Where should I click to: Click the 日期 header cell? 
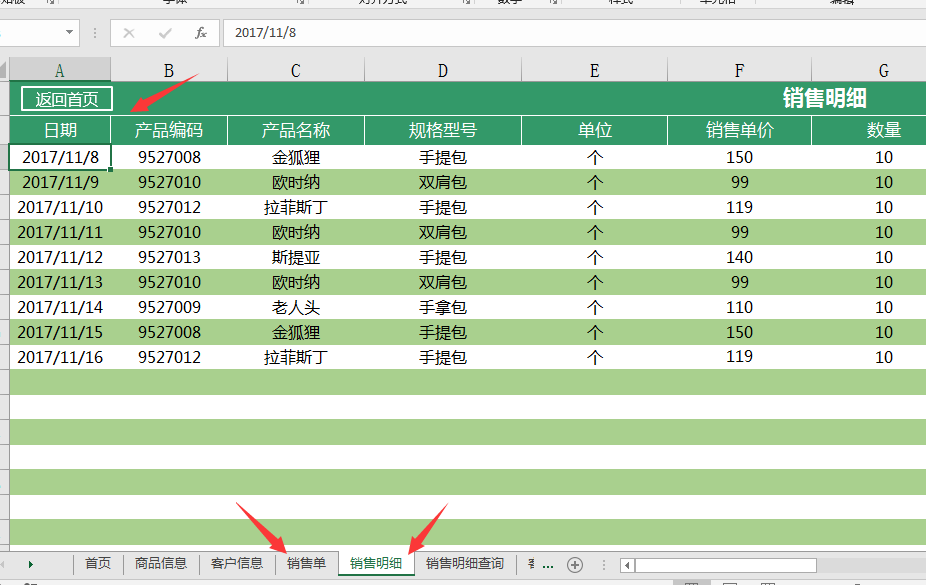pyautogui.click(x=60, y=130)
